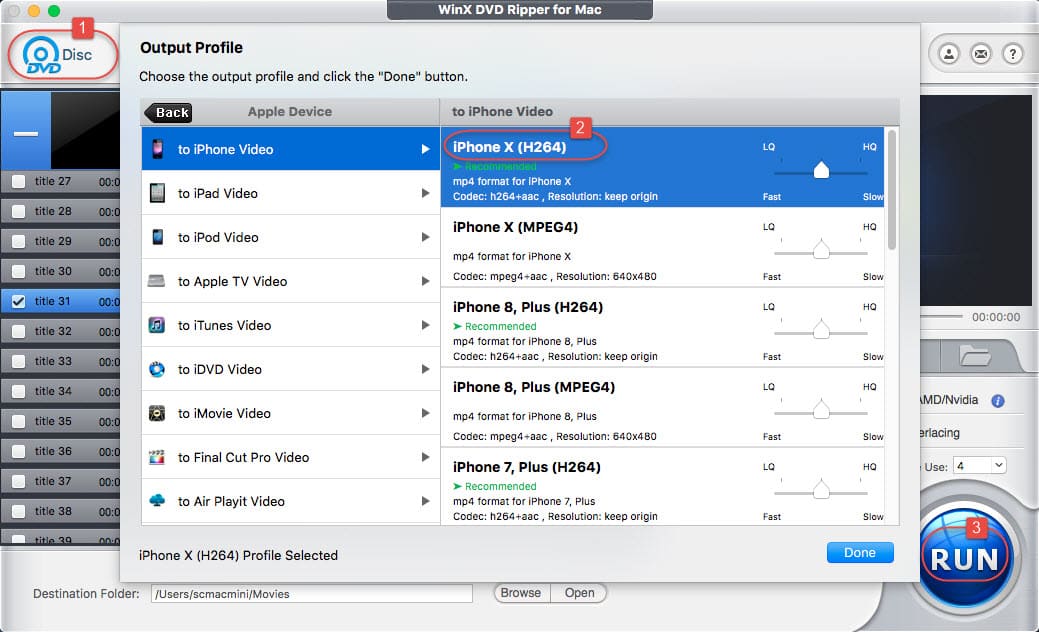Click the iPod device icon
Image resolution: width=1039 pixels, height=632 pixels.
click(x=158, y=237)
